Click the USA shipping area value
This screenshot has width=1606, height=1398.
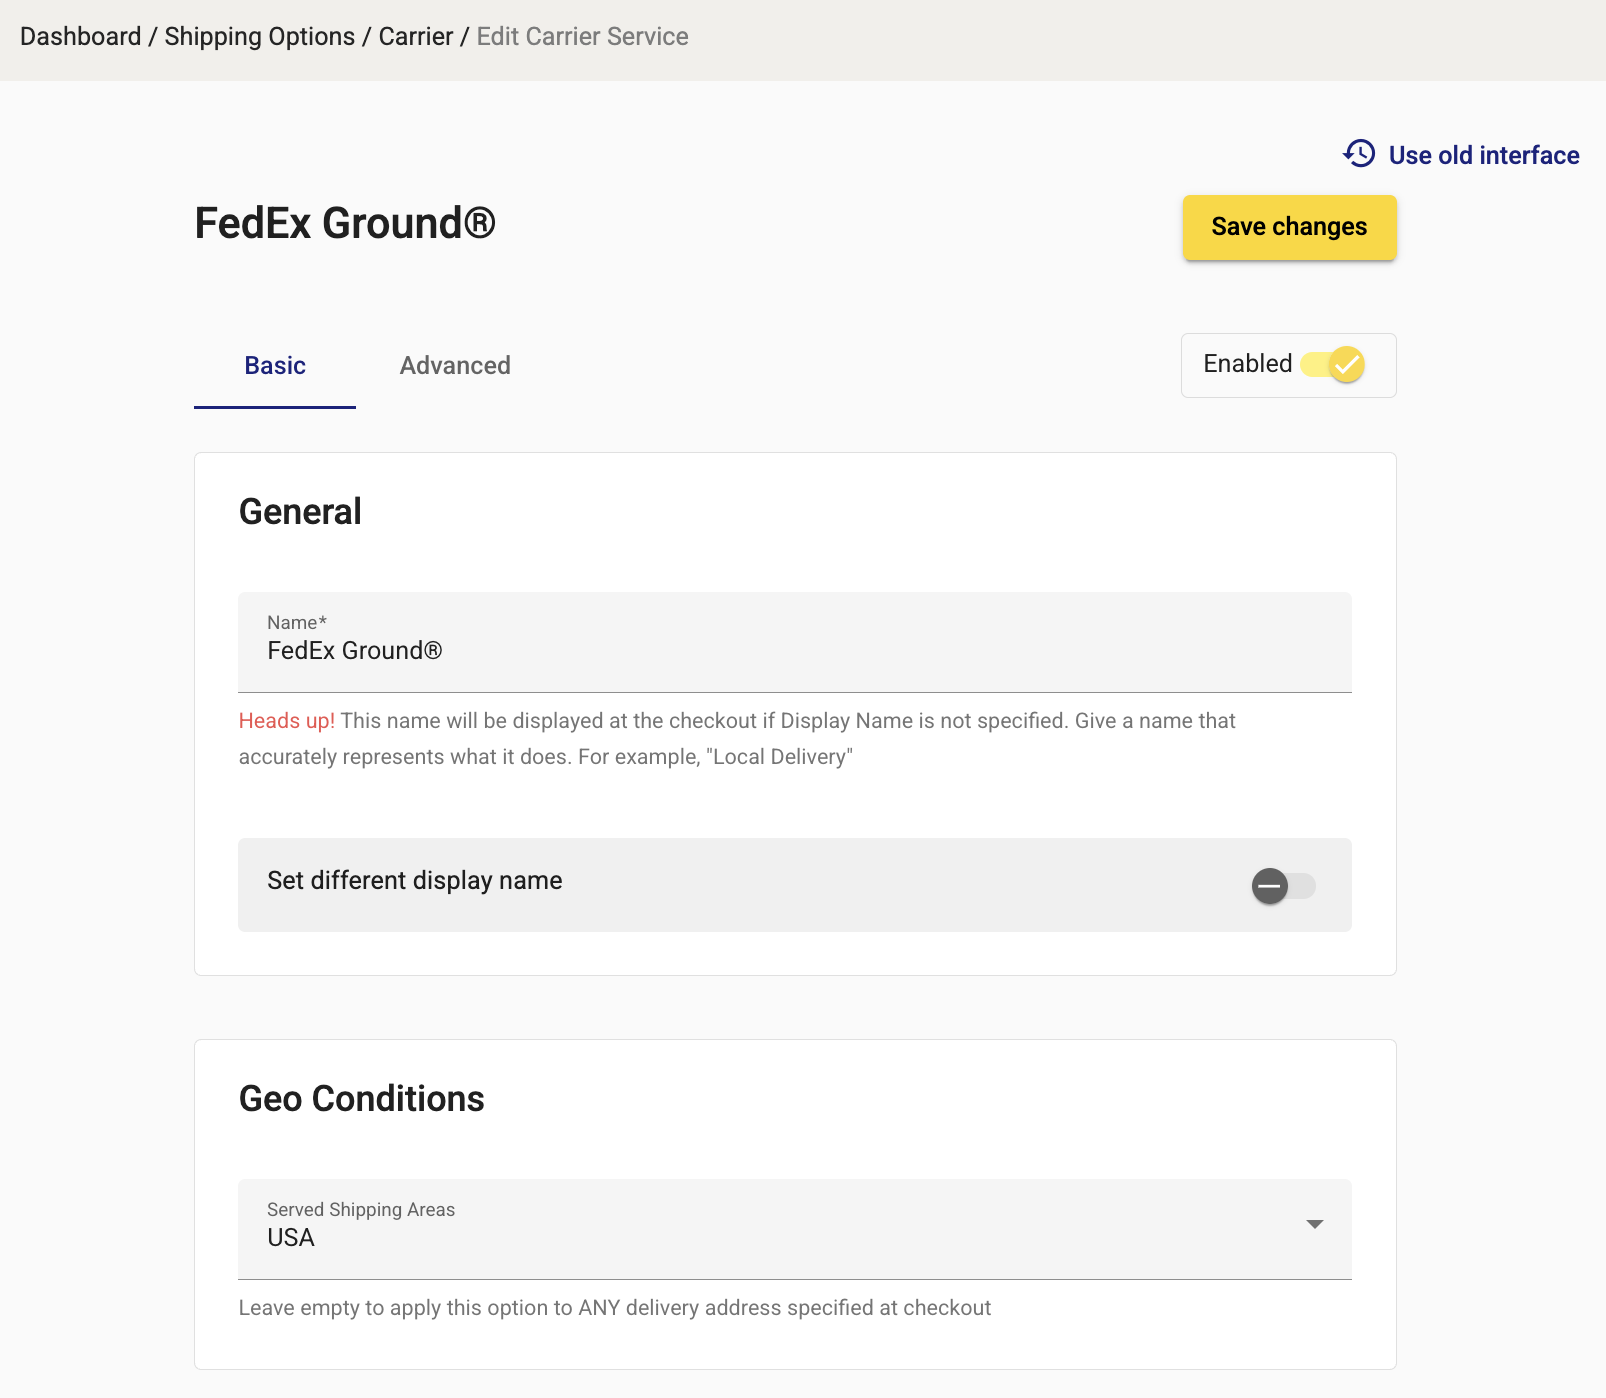pos(291,1238)
